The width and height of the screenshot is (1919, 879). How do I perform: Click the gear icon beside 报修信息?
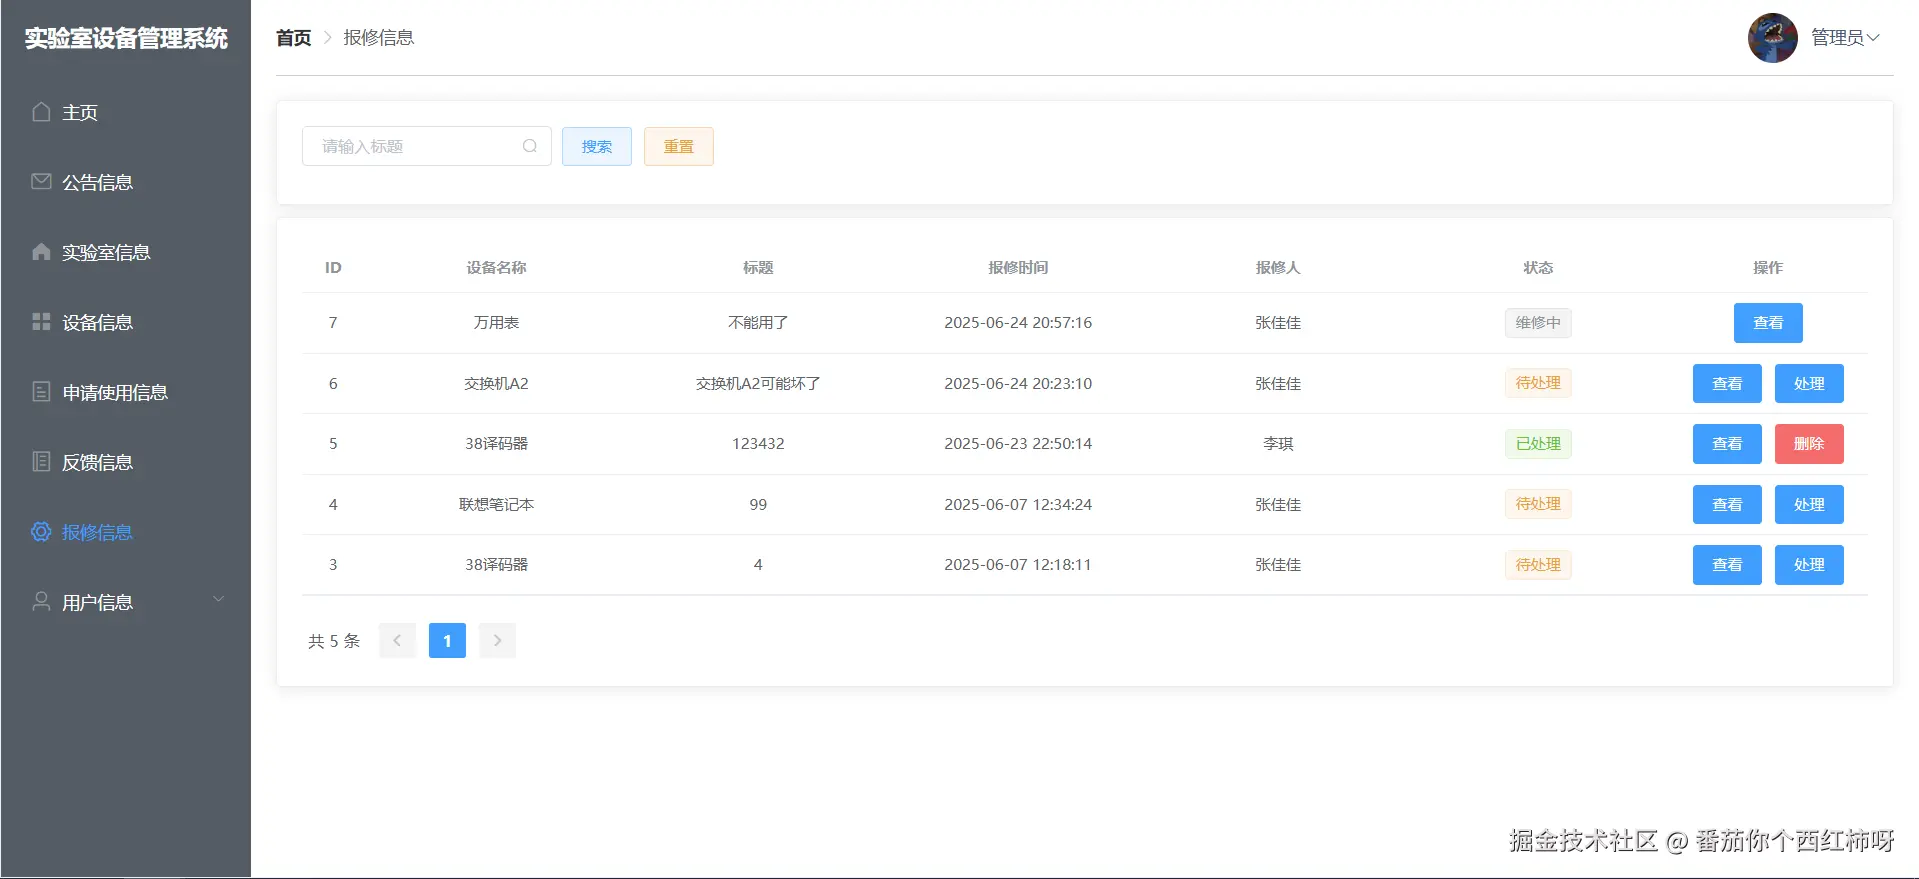[41, 532]
